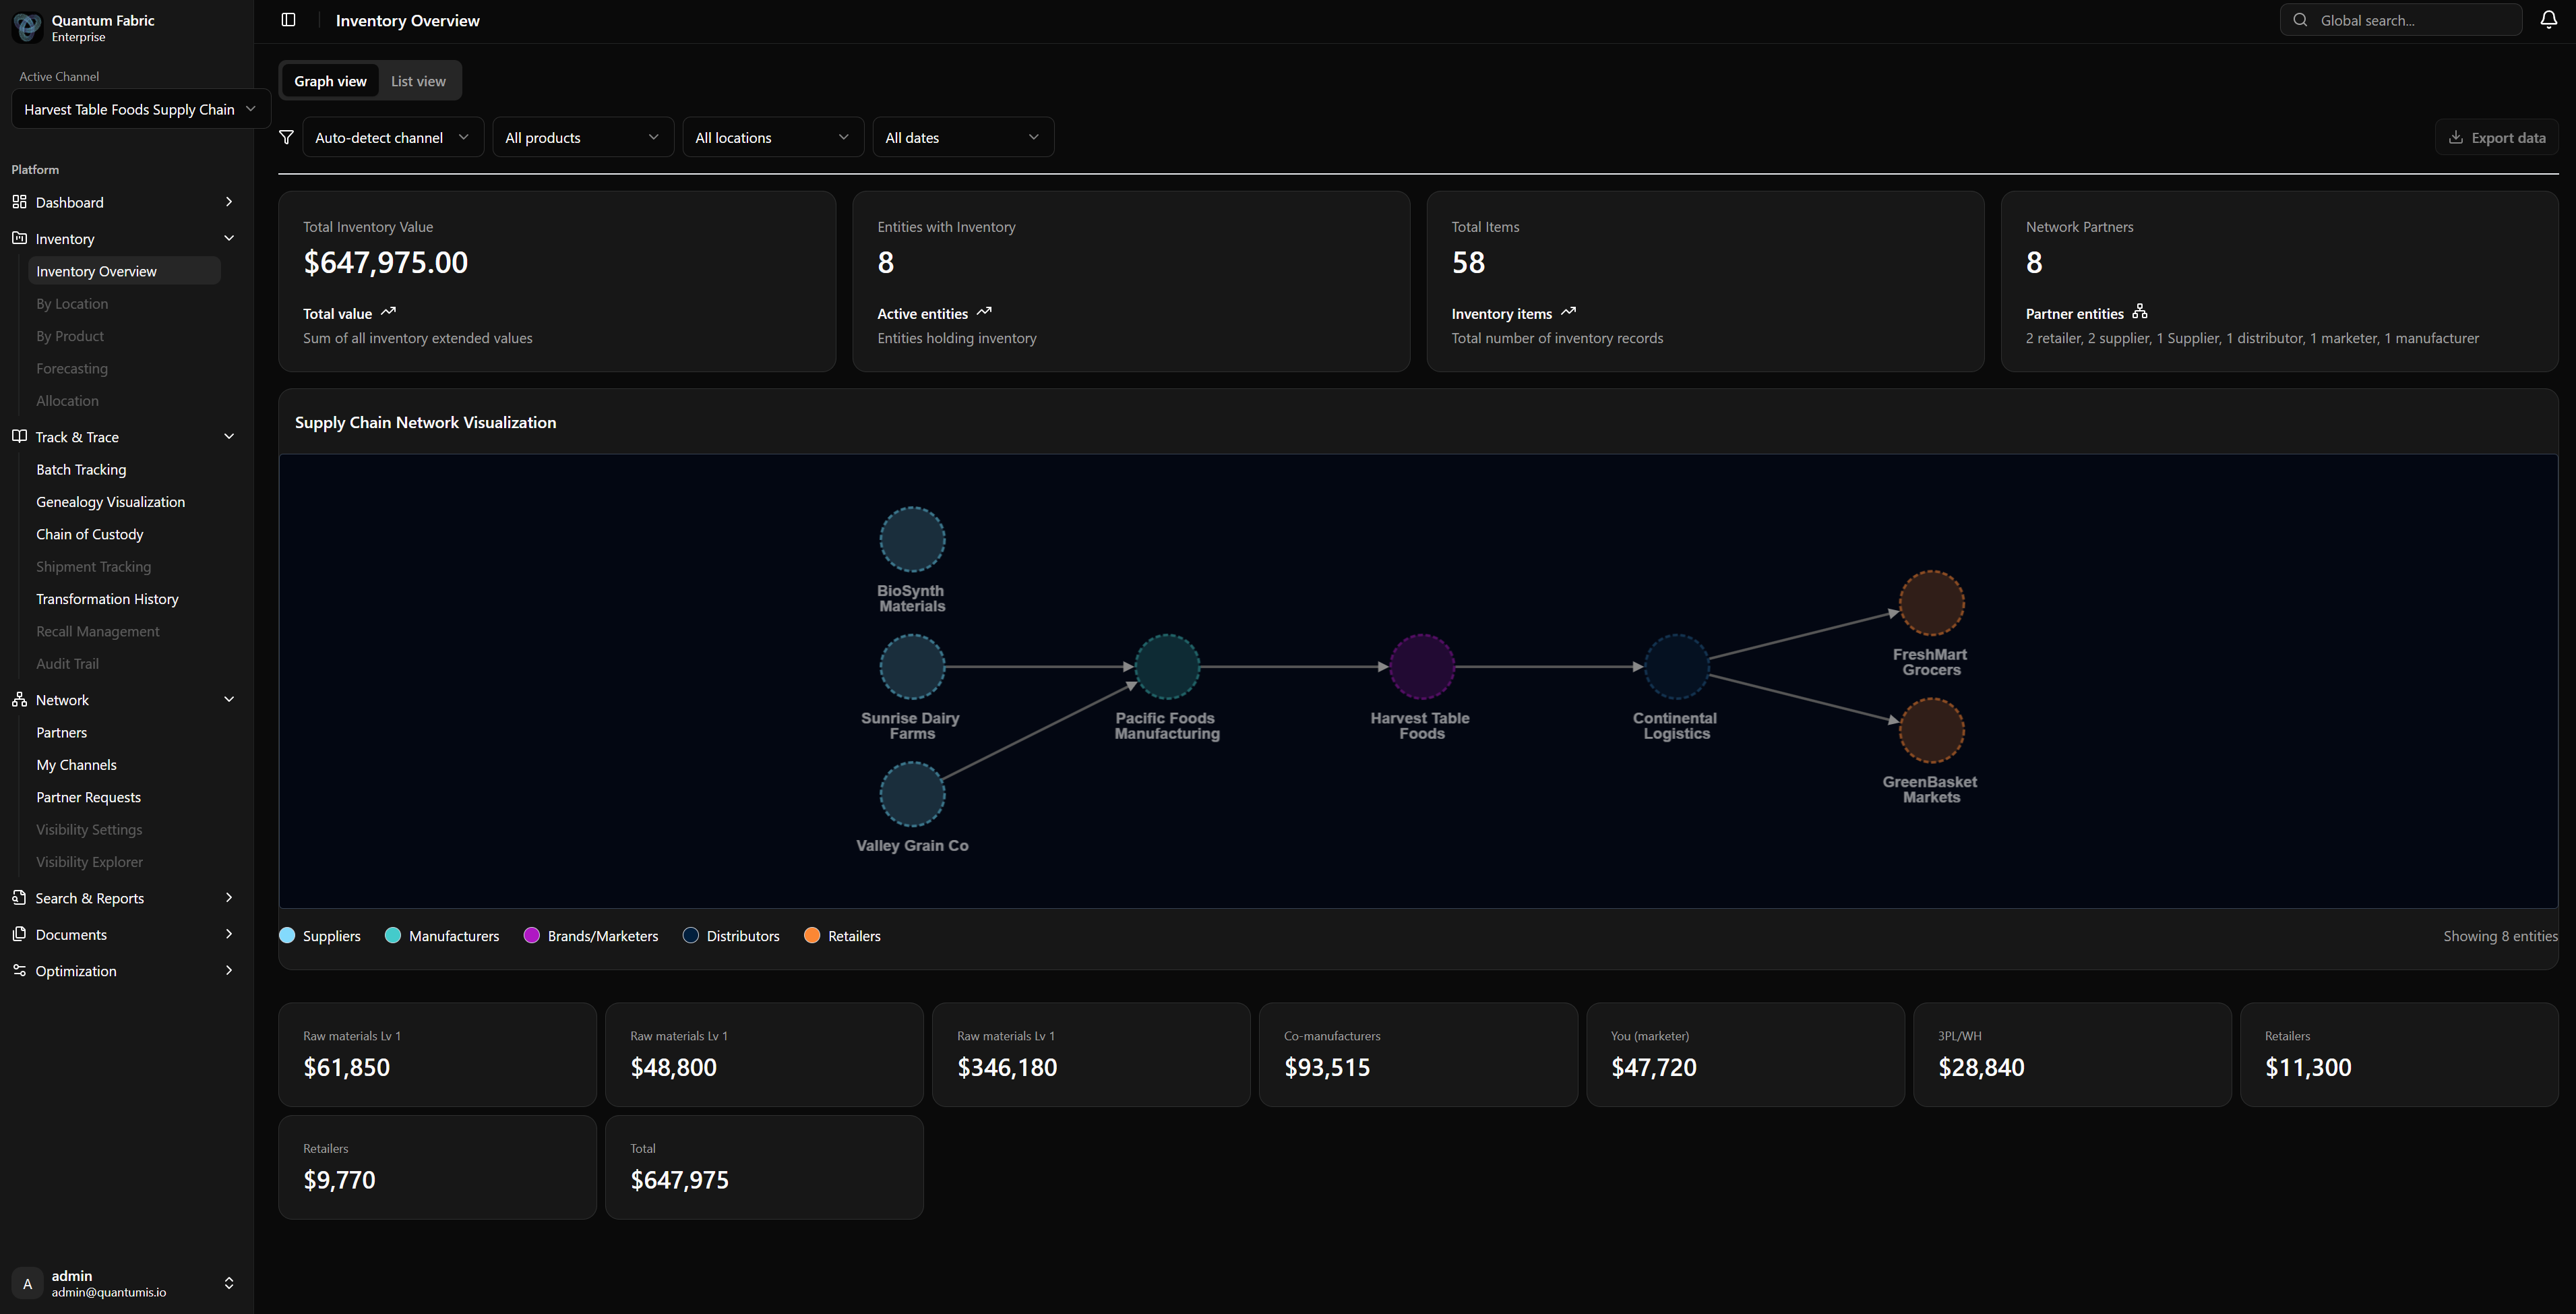2576x1314 pixels.
Task: Select the Dashboard icon in the sidebar
Action: pos(19,201)
